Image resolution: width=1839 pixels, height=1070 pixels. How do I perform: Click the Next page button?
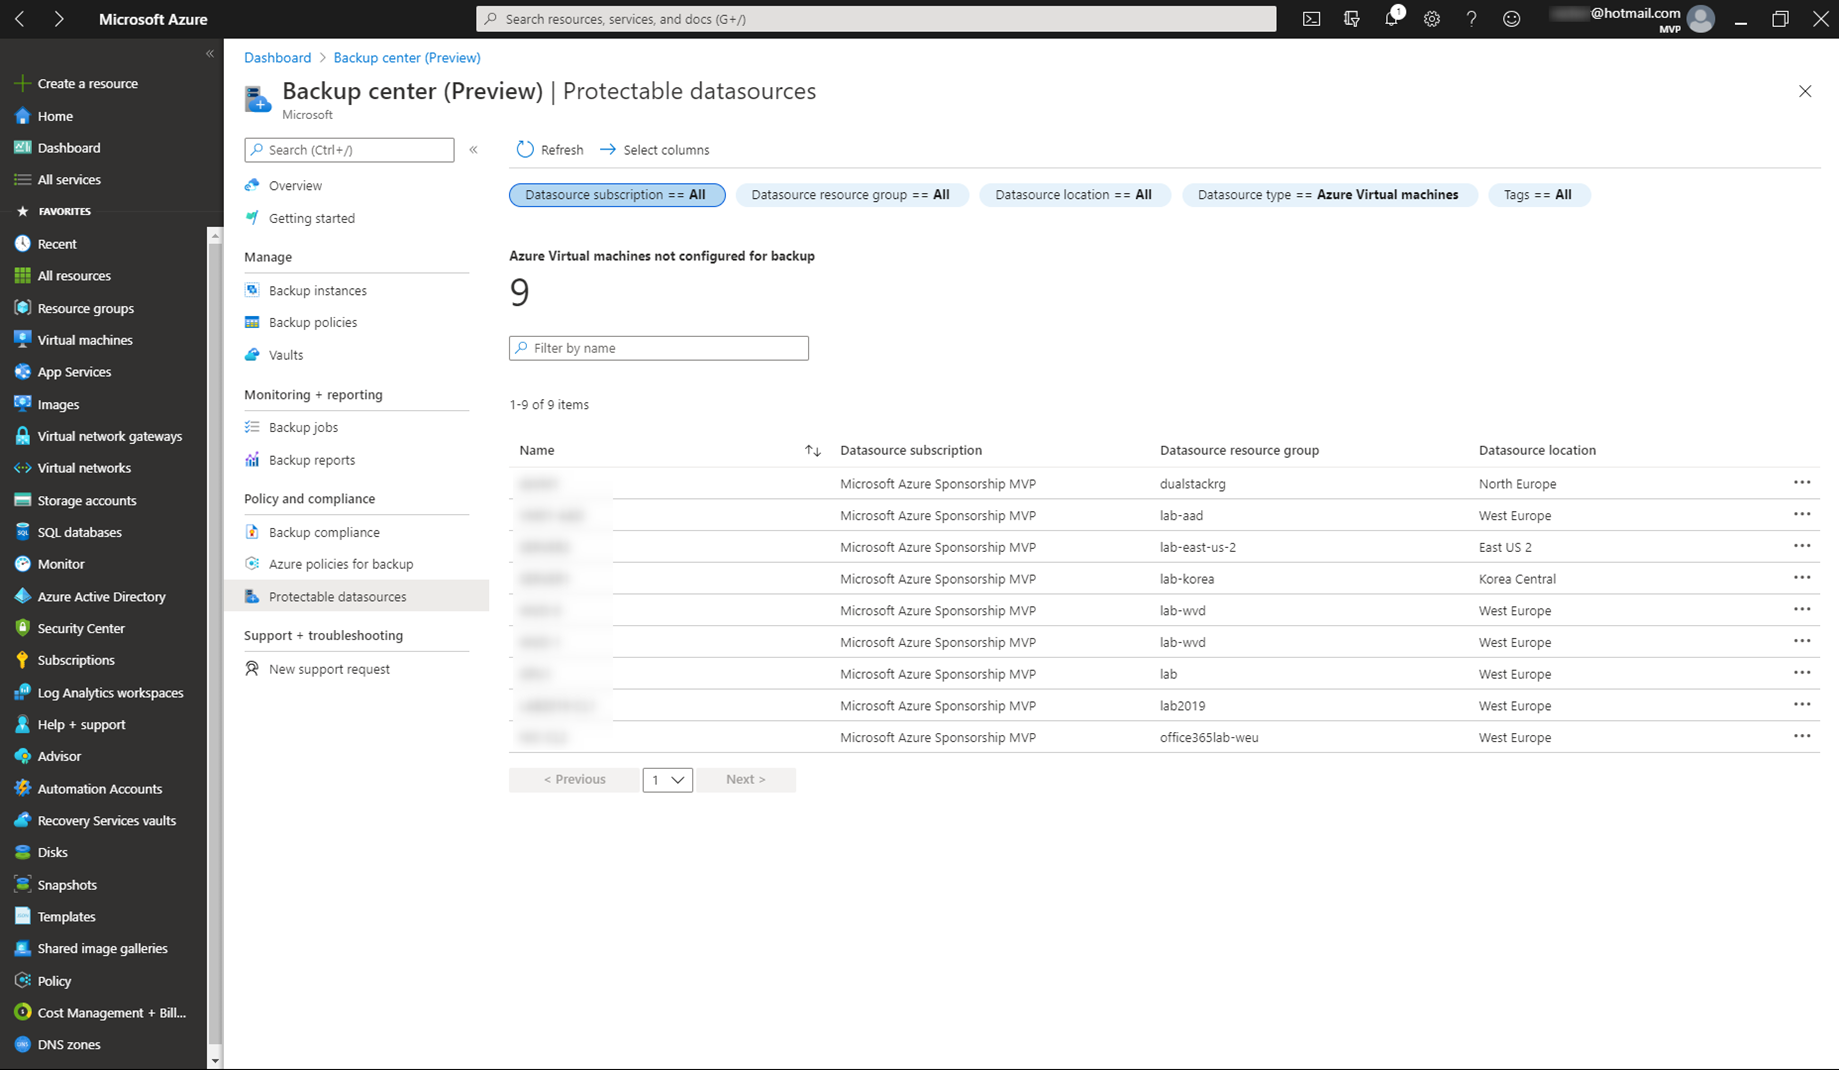click(745, 780)
